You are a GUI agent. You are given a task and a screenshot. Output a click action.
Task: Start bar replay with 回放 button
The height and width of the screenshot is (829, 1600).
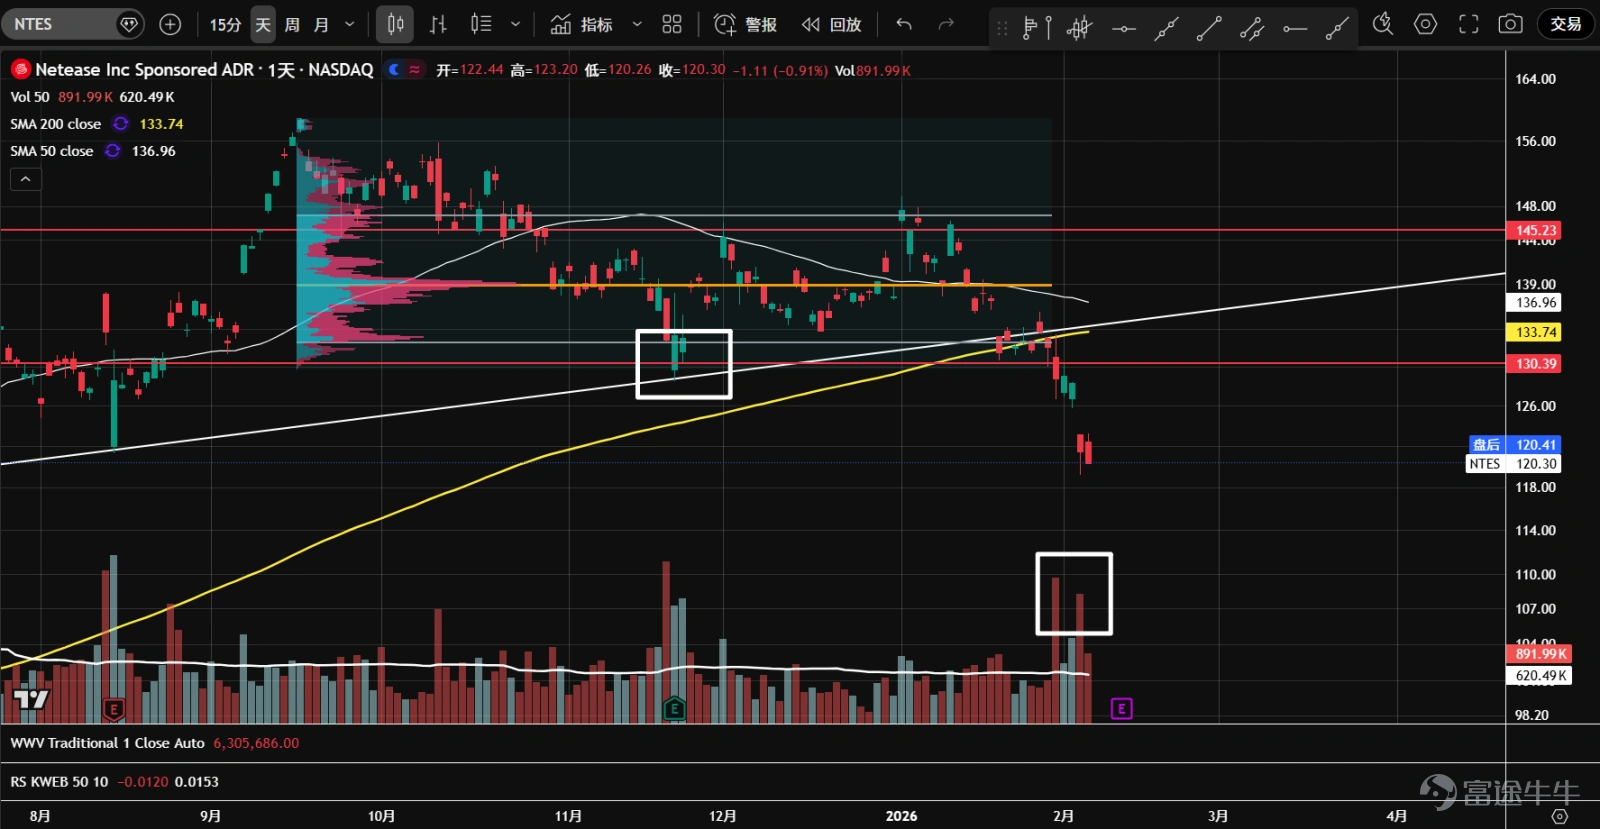[x=832, y=24]
